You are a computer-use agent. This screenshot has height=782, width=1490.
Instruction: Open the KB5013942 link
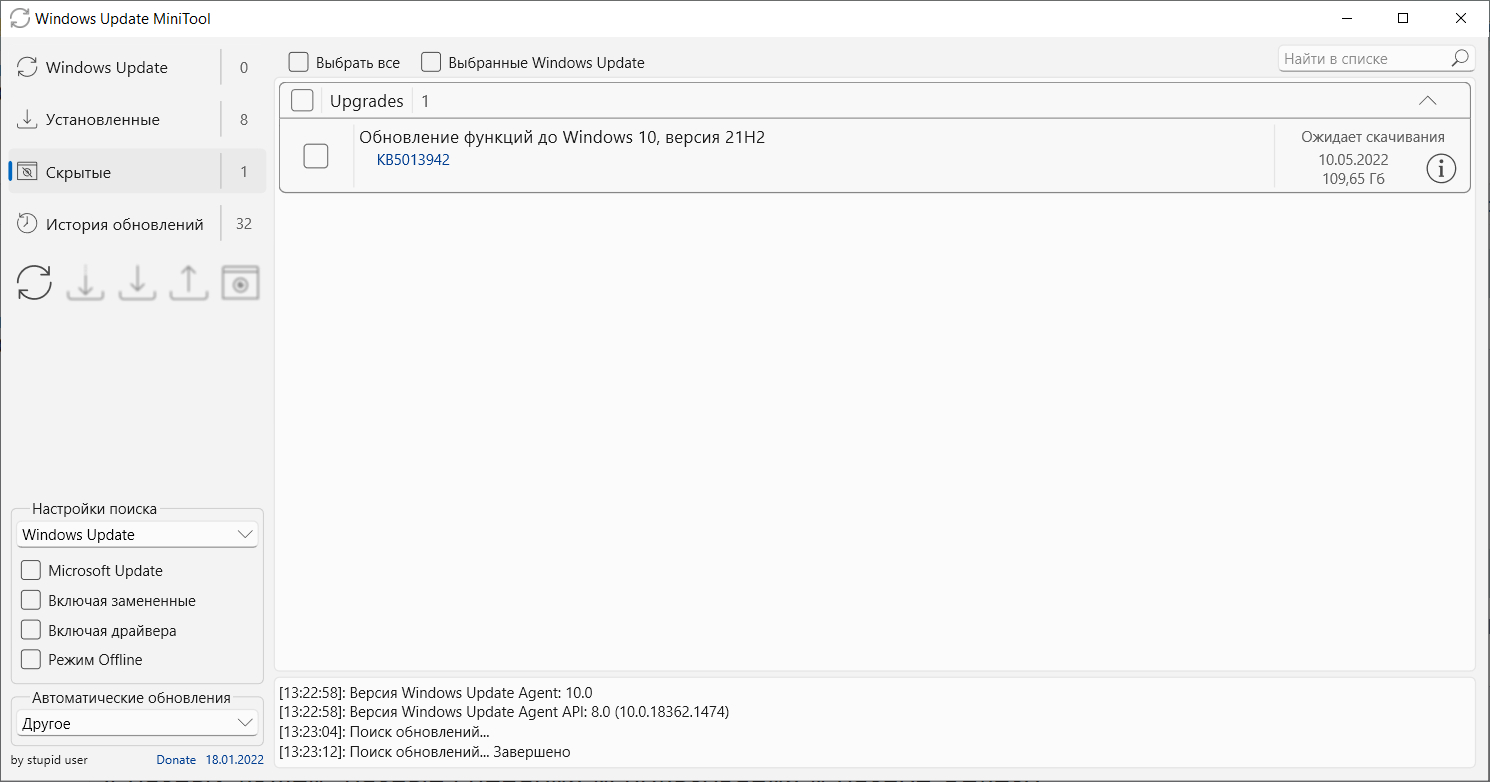[x=413, y=160]
